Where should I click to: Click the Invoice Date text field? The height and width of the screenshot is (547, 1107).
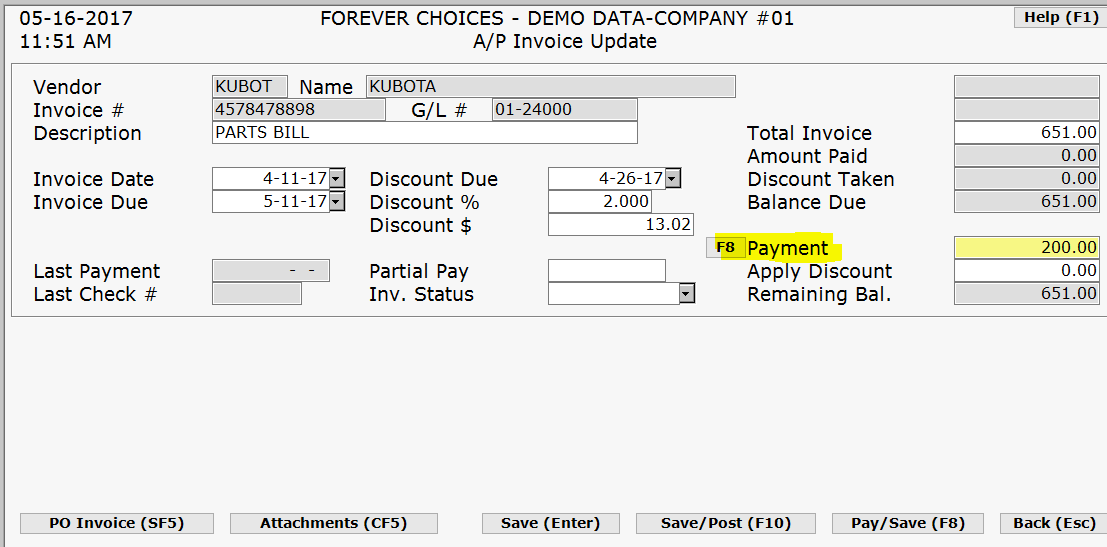click(x=270, y=178)
